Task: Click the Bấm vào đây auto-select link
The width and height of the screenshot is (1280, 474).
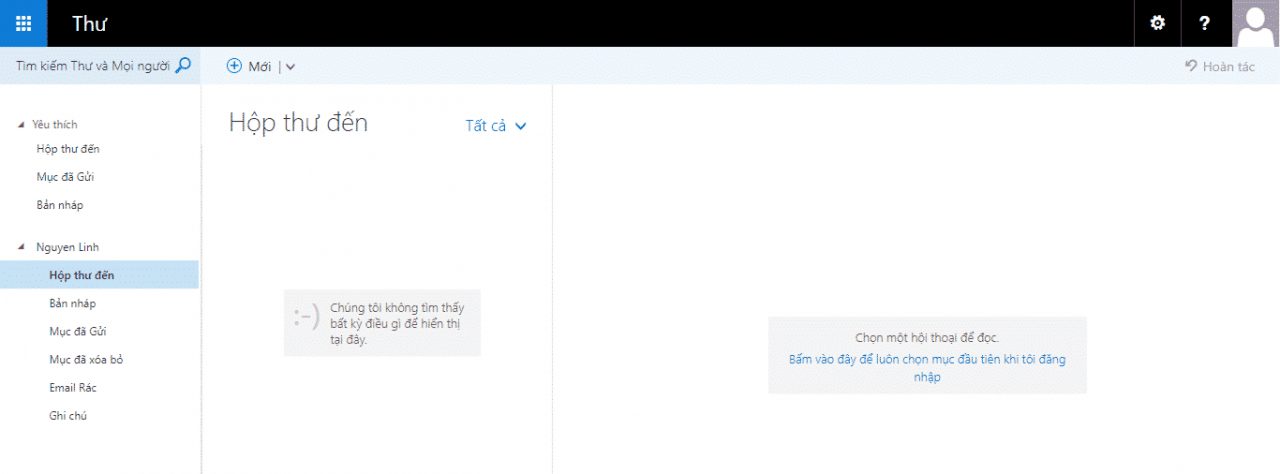Action: [x=926, y=368]
